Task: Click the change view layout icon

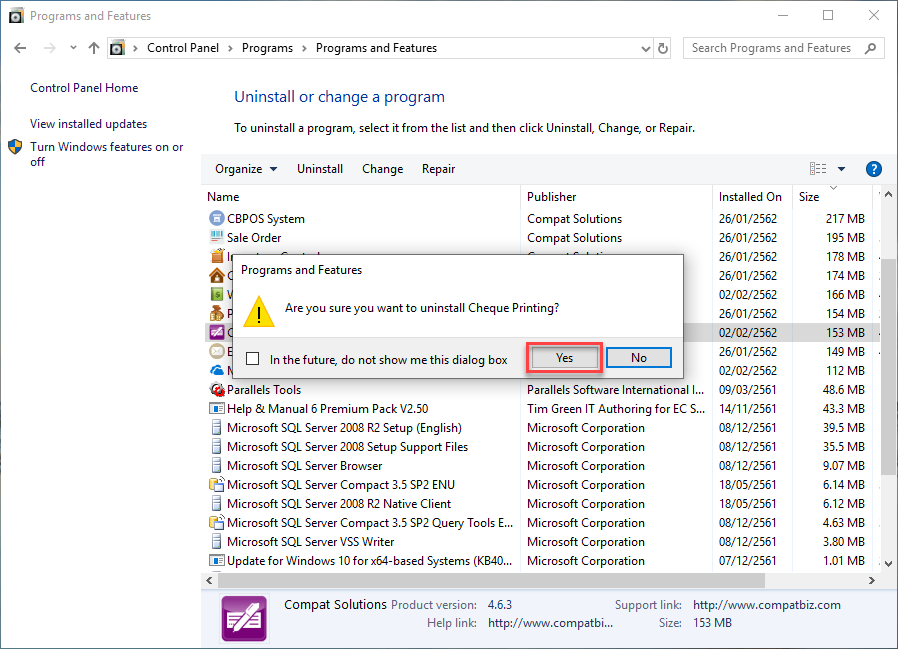Action: [x=818, y=168]
